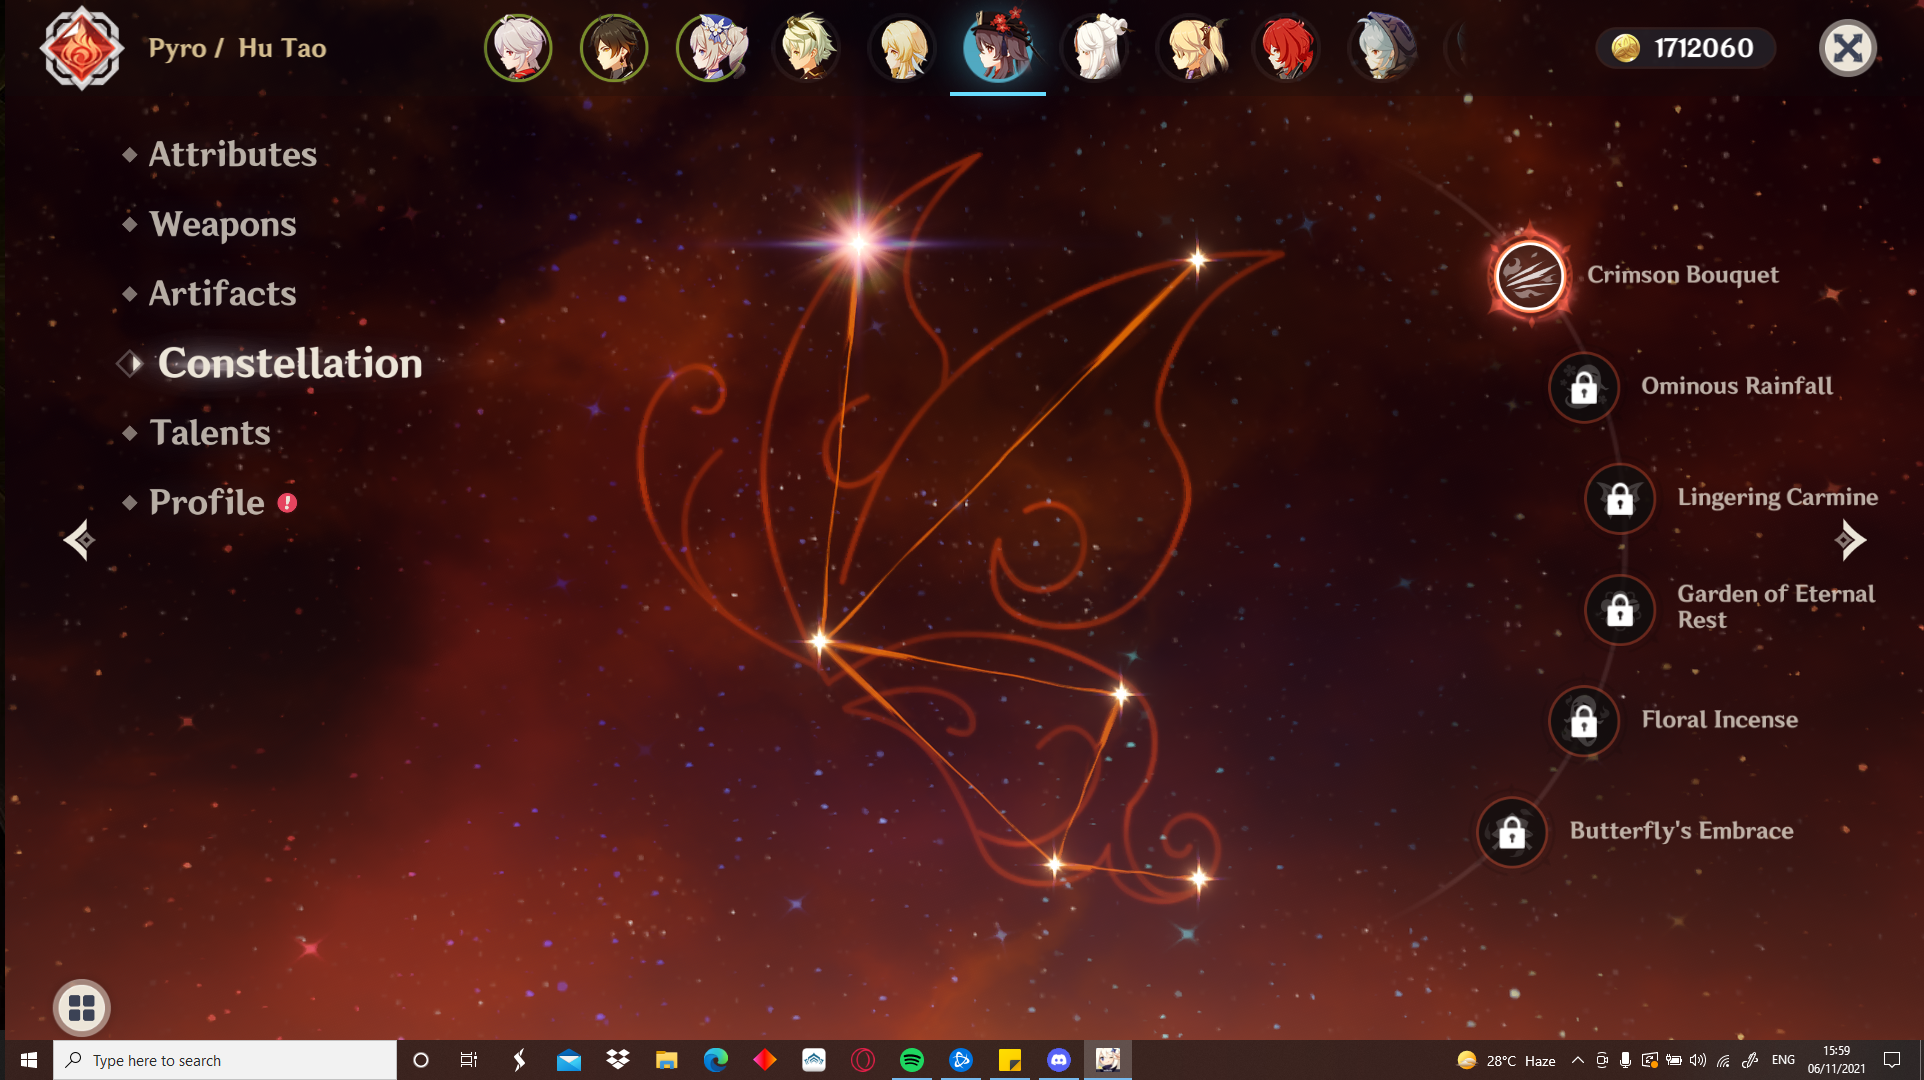Open the clock showing 15:59
This screenshot has width=1924, height=1080.
click(1836, 1060)
